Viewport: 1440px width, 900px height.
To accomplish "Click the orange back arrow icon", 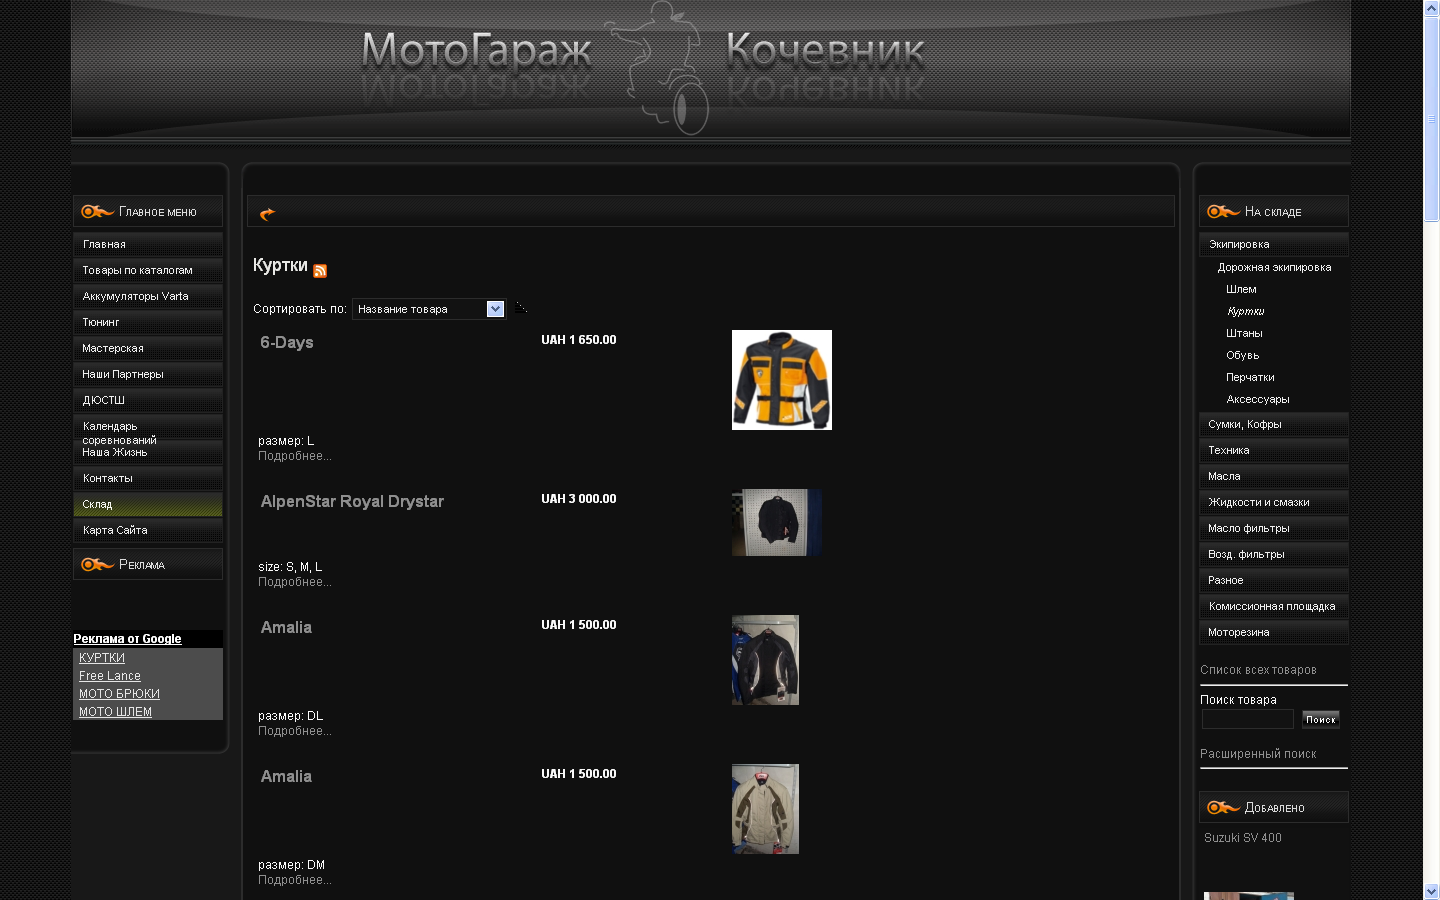I will [x=267, y=213].
